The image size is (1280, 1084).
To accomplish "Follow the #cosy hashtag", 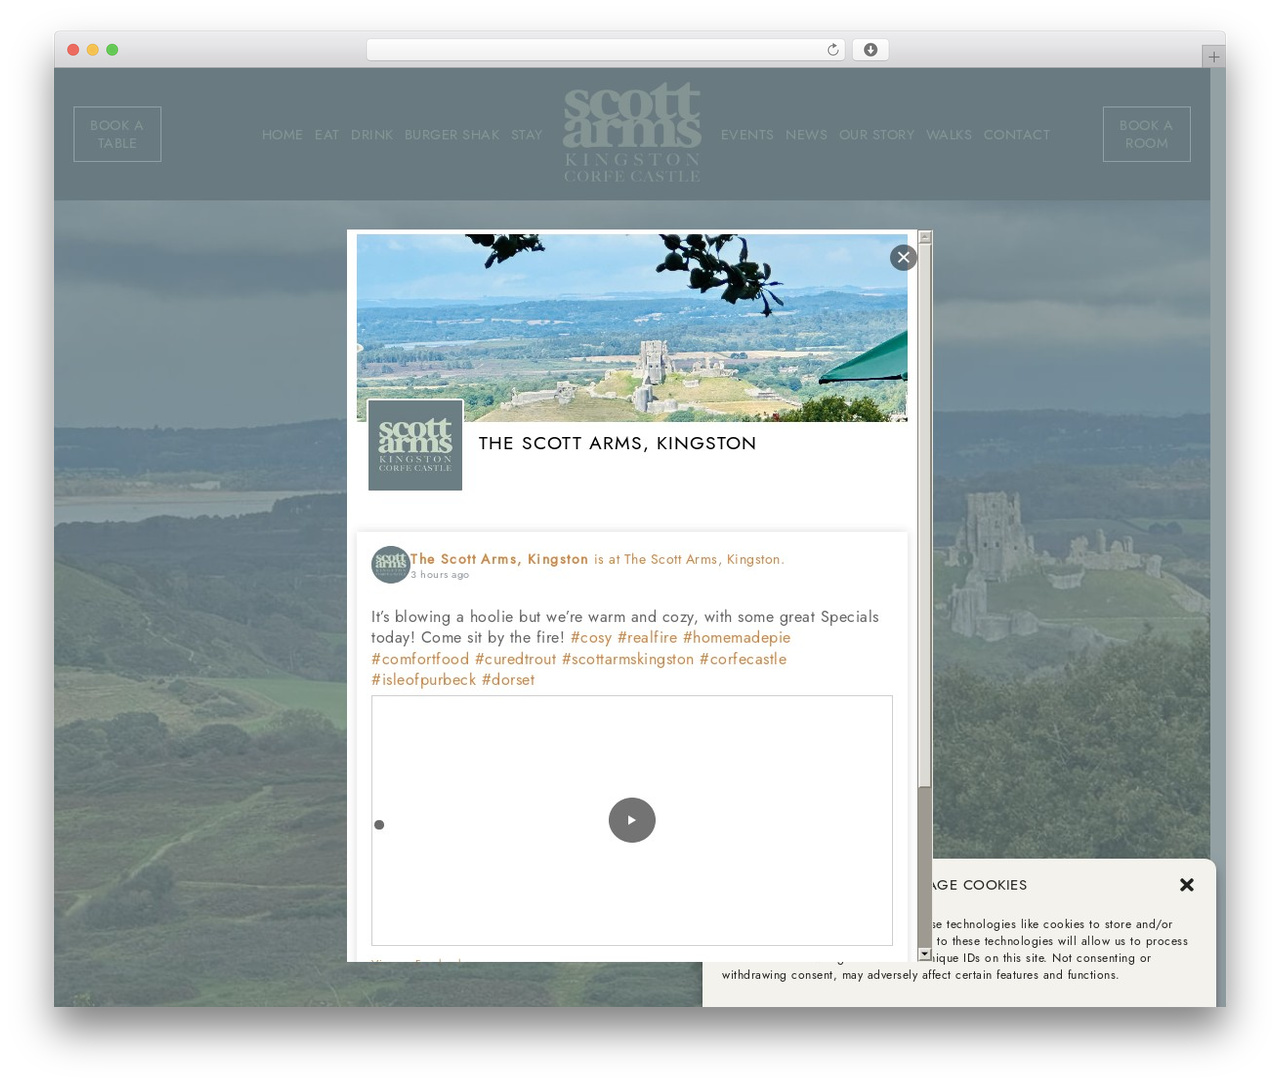I will click(x=591, y=637).
